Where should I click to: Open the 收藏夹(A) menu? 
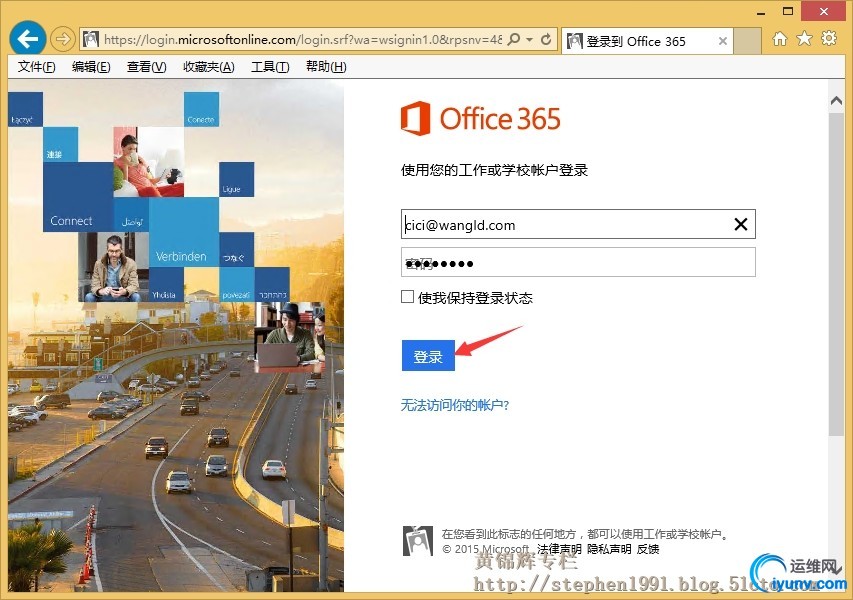(208, 67)
